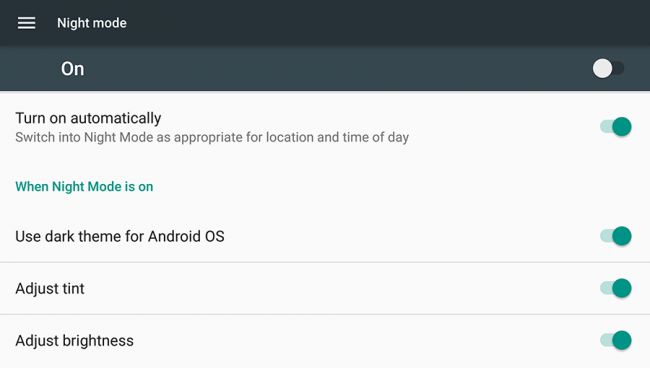The width and height of the screenshot is (650, 368).
Task: Toggle the main Night mode On switch
Action: tap(609, 68)
